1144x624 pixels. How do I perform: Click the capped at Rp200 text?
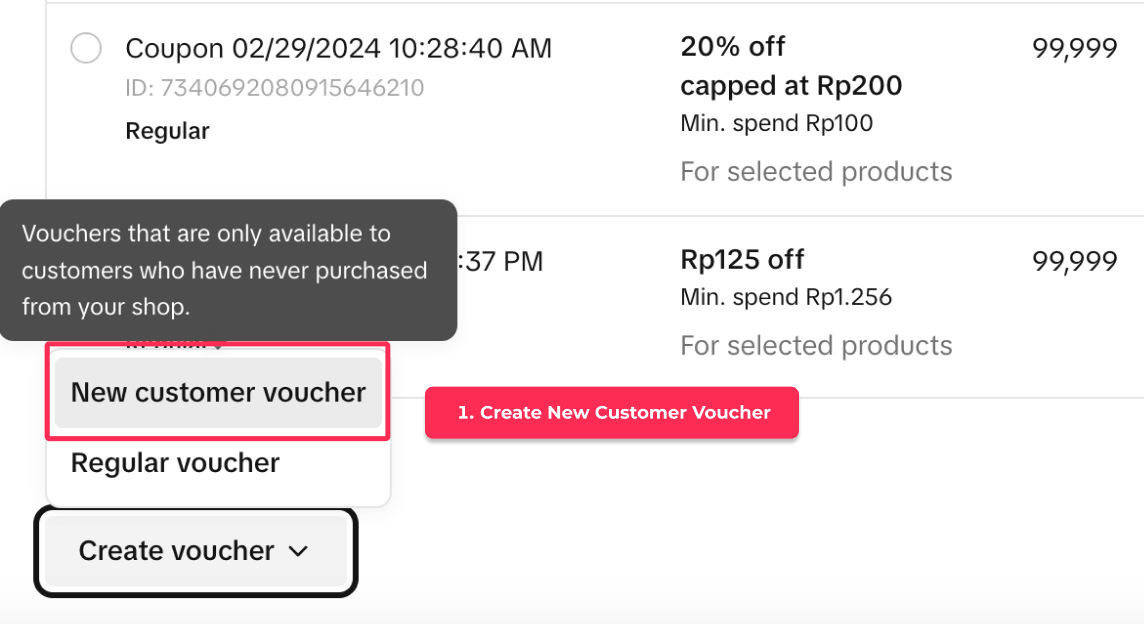point(791,86)
